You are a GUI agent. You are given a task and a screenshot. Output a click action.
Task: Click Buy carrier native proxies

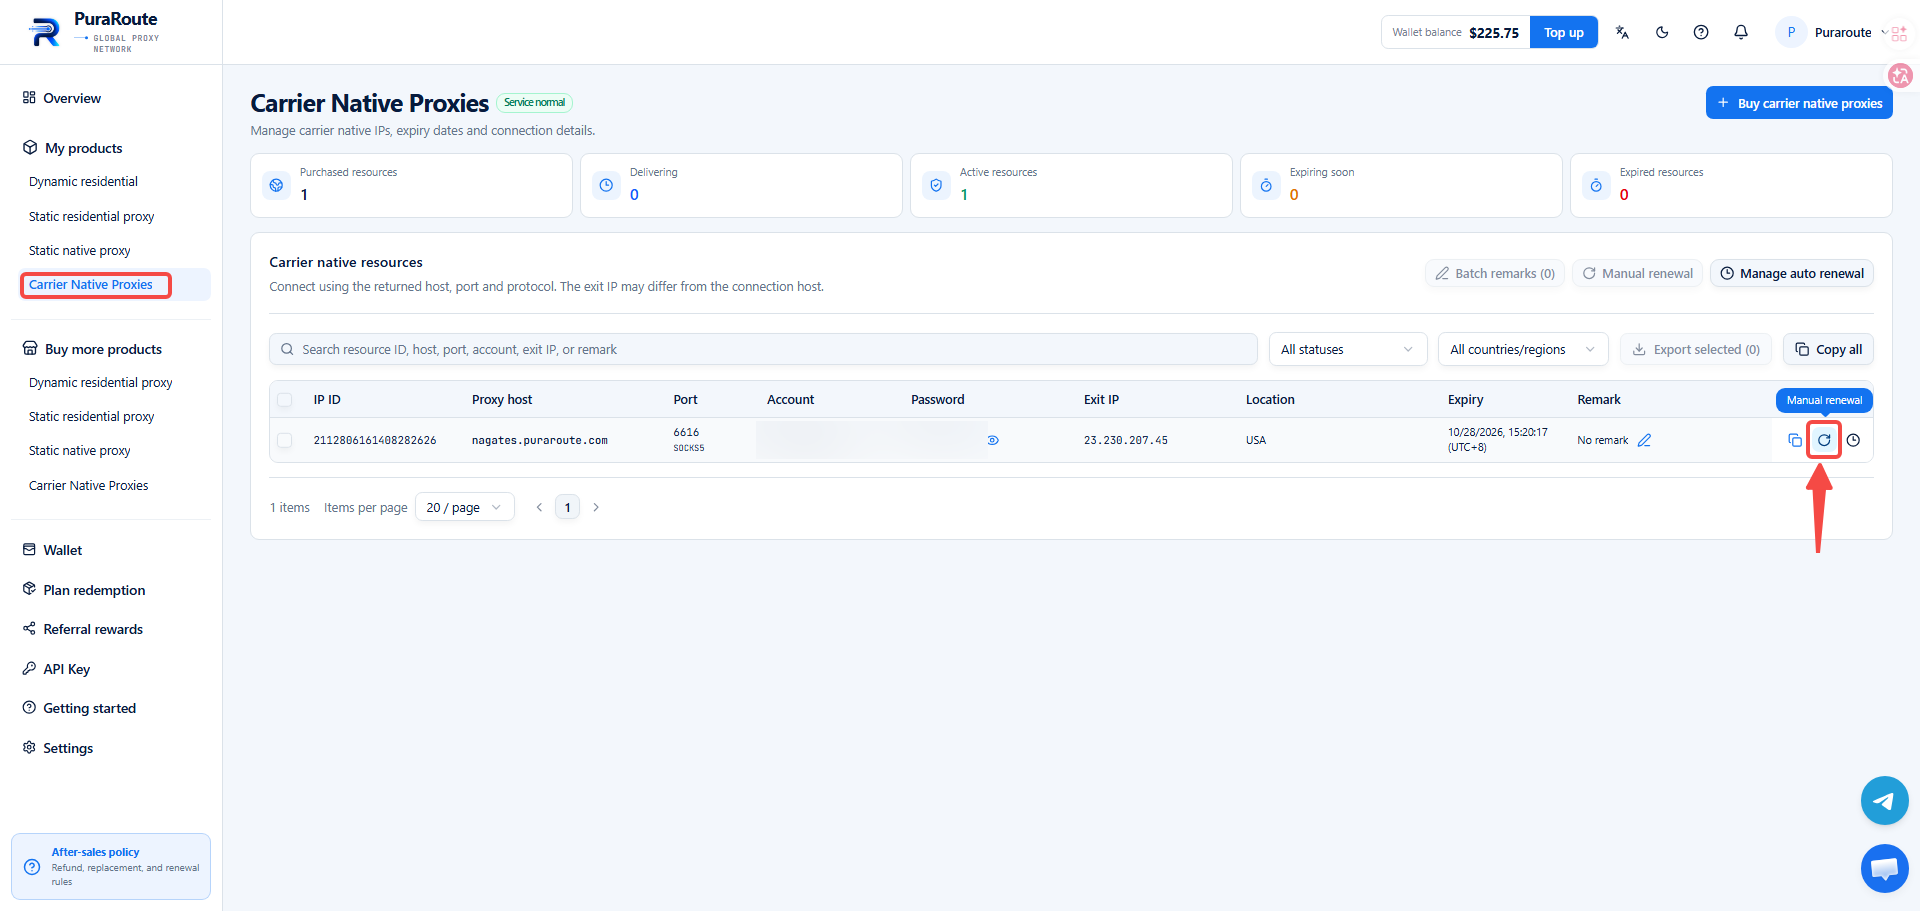[1799, 103]
